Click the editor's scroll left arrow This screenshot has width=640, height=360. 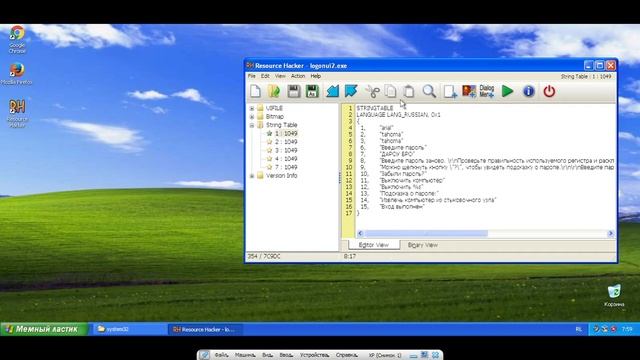coord(360,233)
